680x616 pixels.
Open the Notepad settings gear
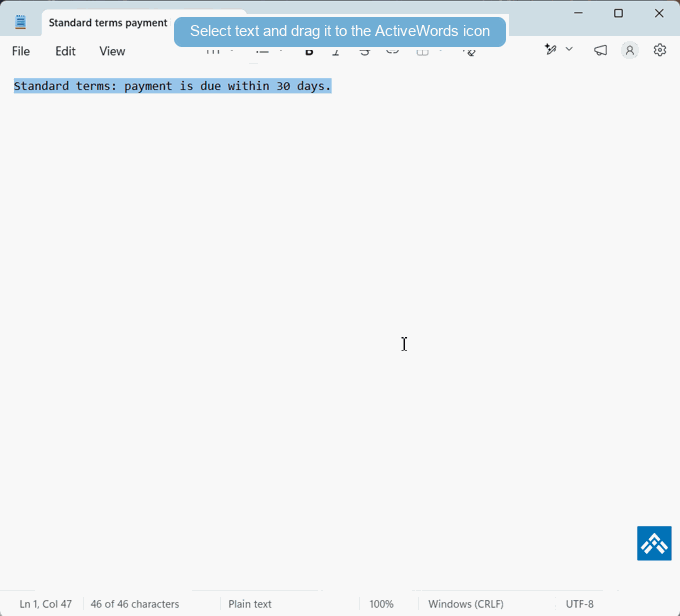pyautogui.click(x=659, y=50)
